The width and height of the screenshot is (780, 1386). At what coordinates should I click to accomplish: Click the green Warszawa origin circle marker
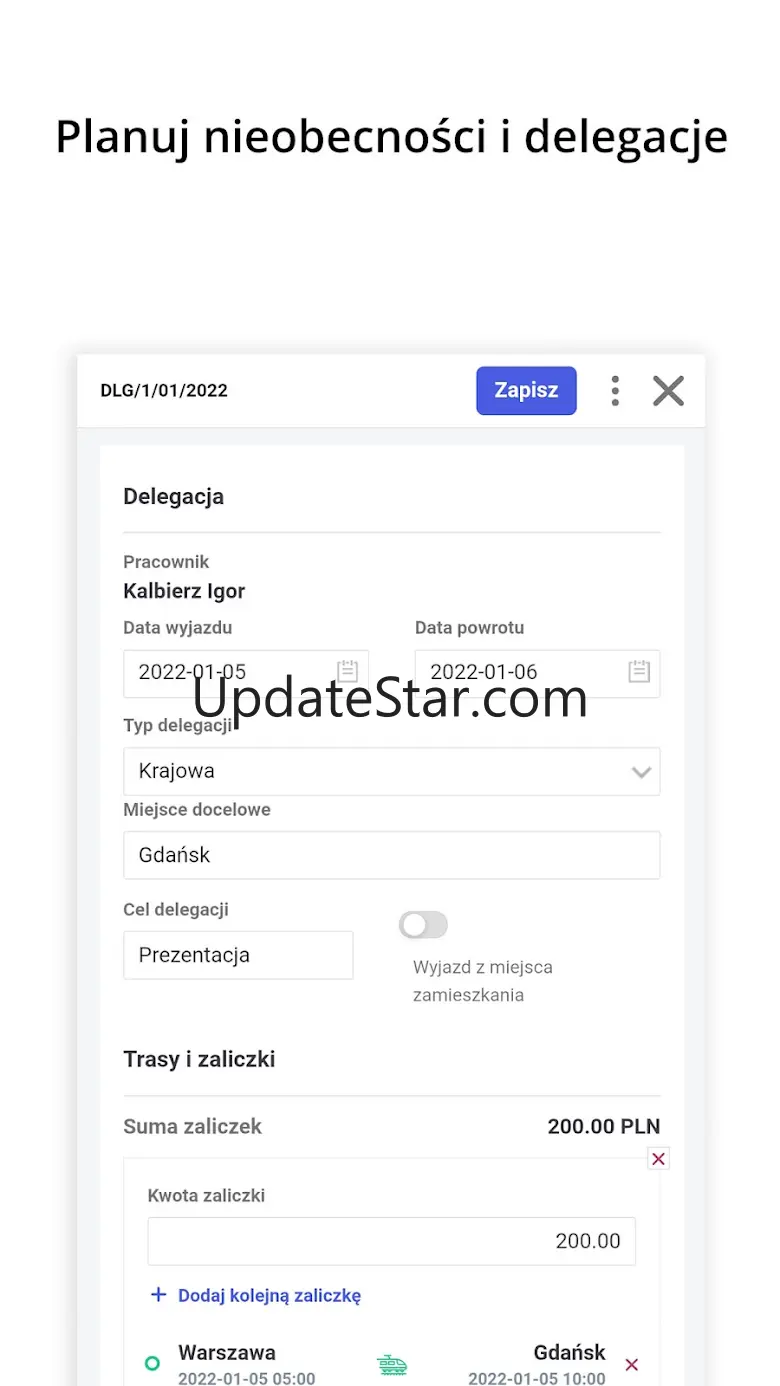[152, 1363]
